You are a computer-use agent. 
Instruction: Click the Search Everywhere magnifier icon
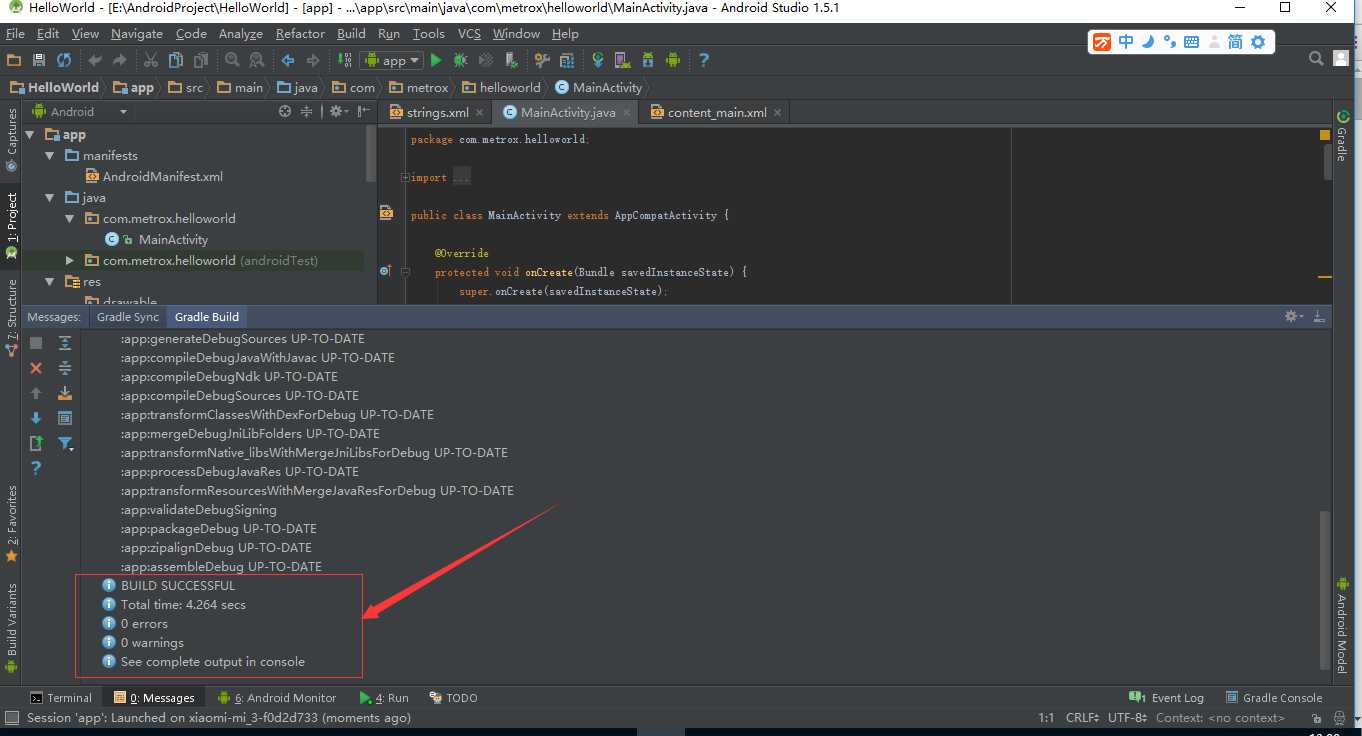(x=1316, y=59)
